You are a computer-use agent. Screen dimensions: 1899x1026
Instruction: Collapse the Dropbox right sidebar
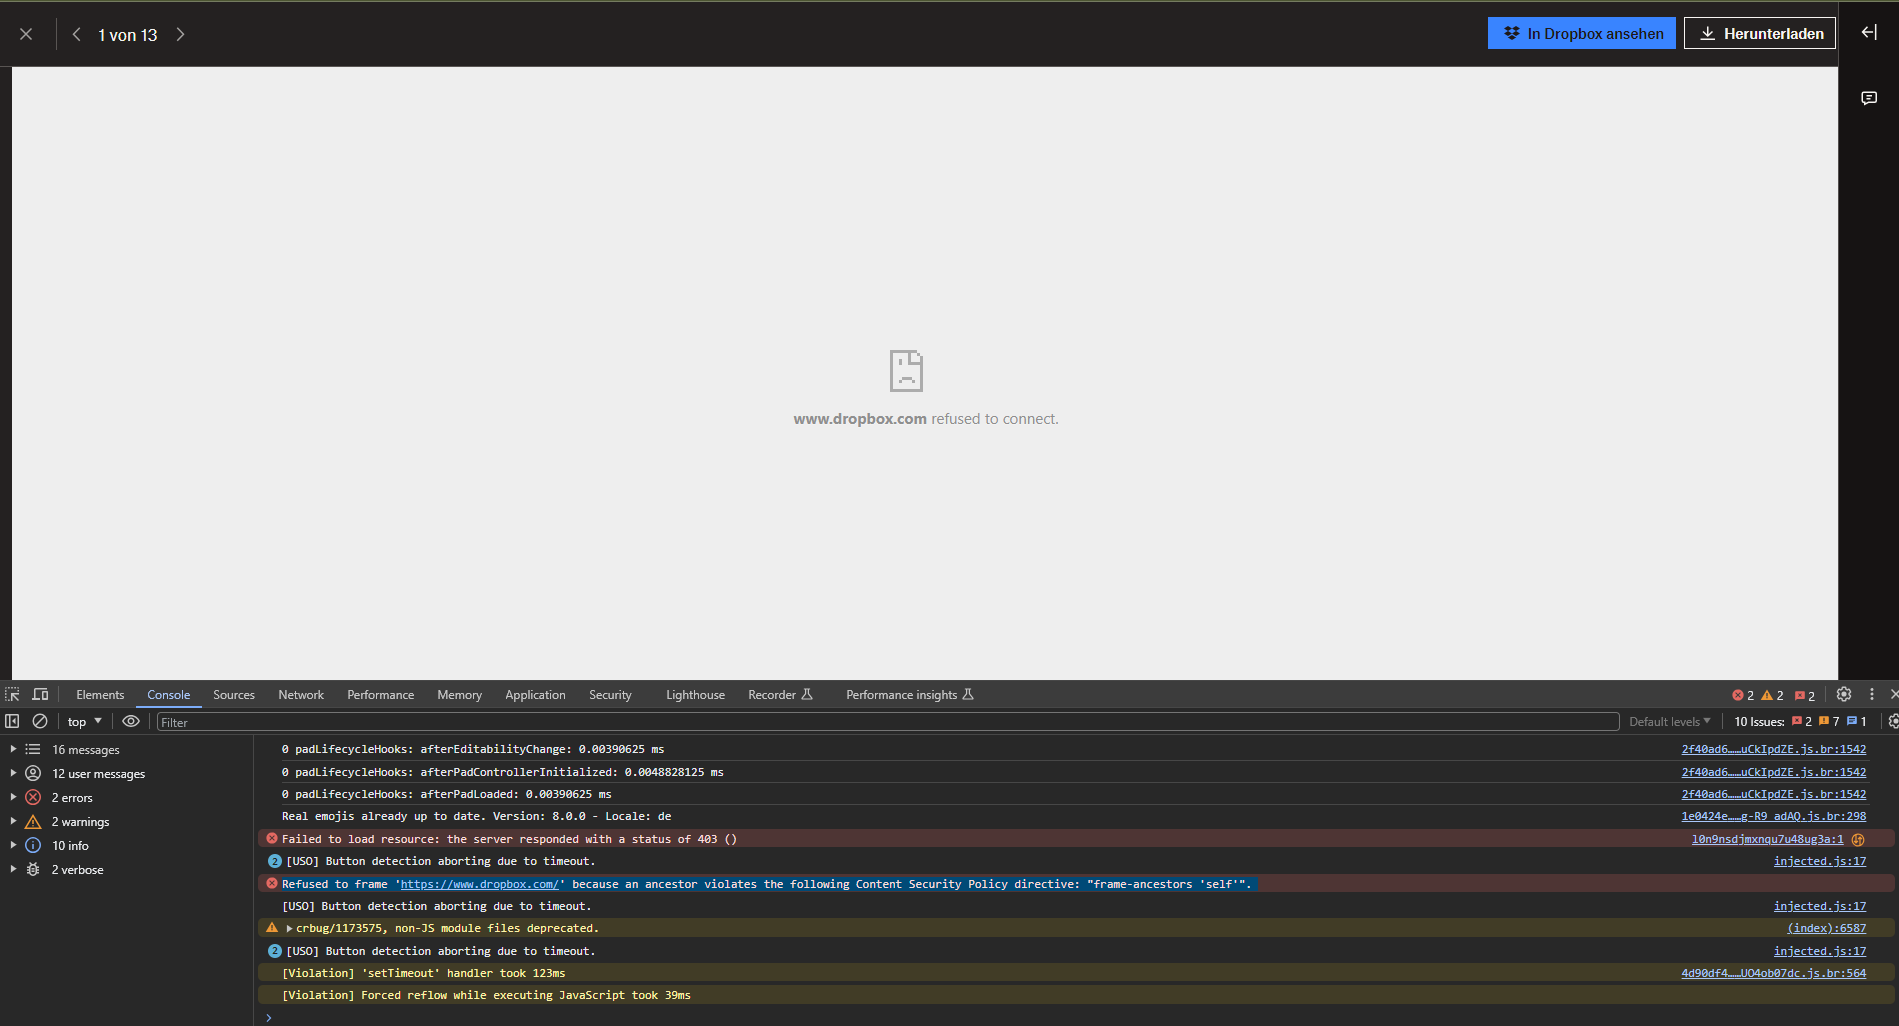(x=1868, y=32)
